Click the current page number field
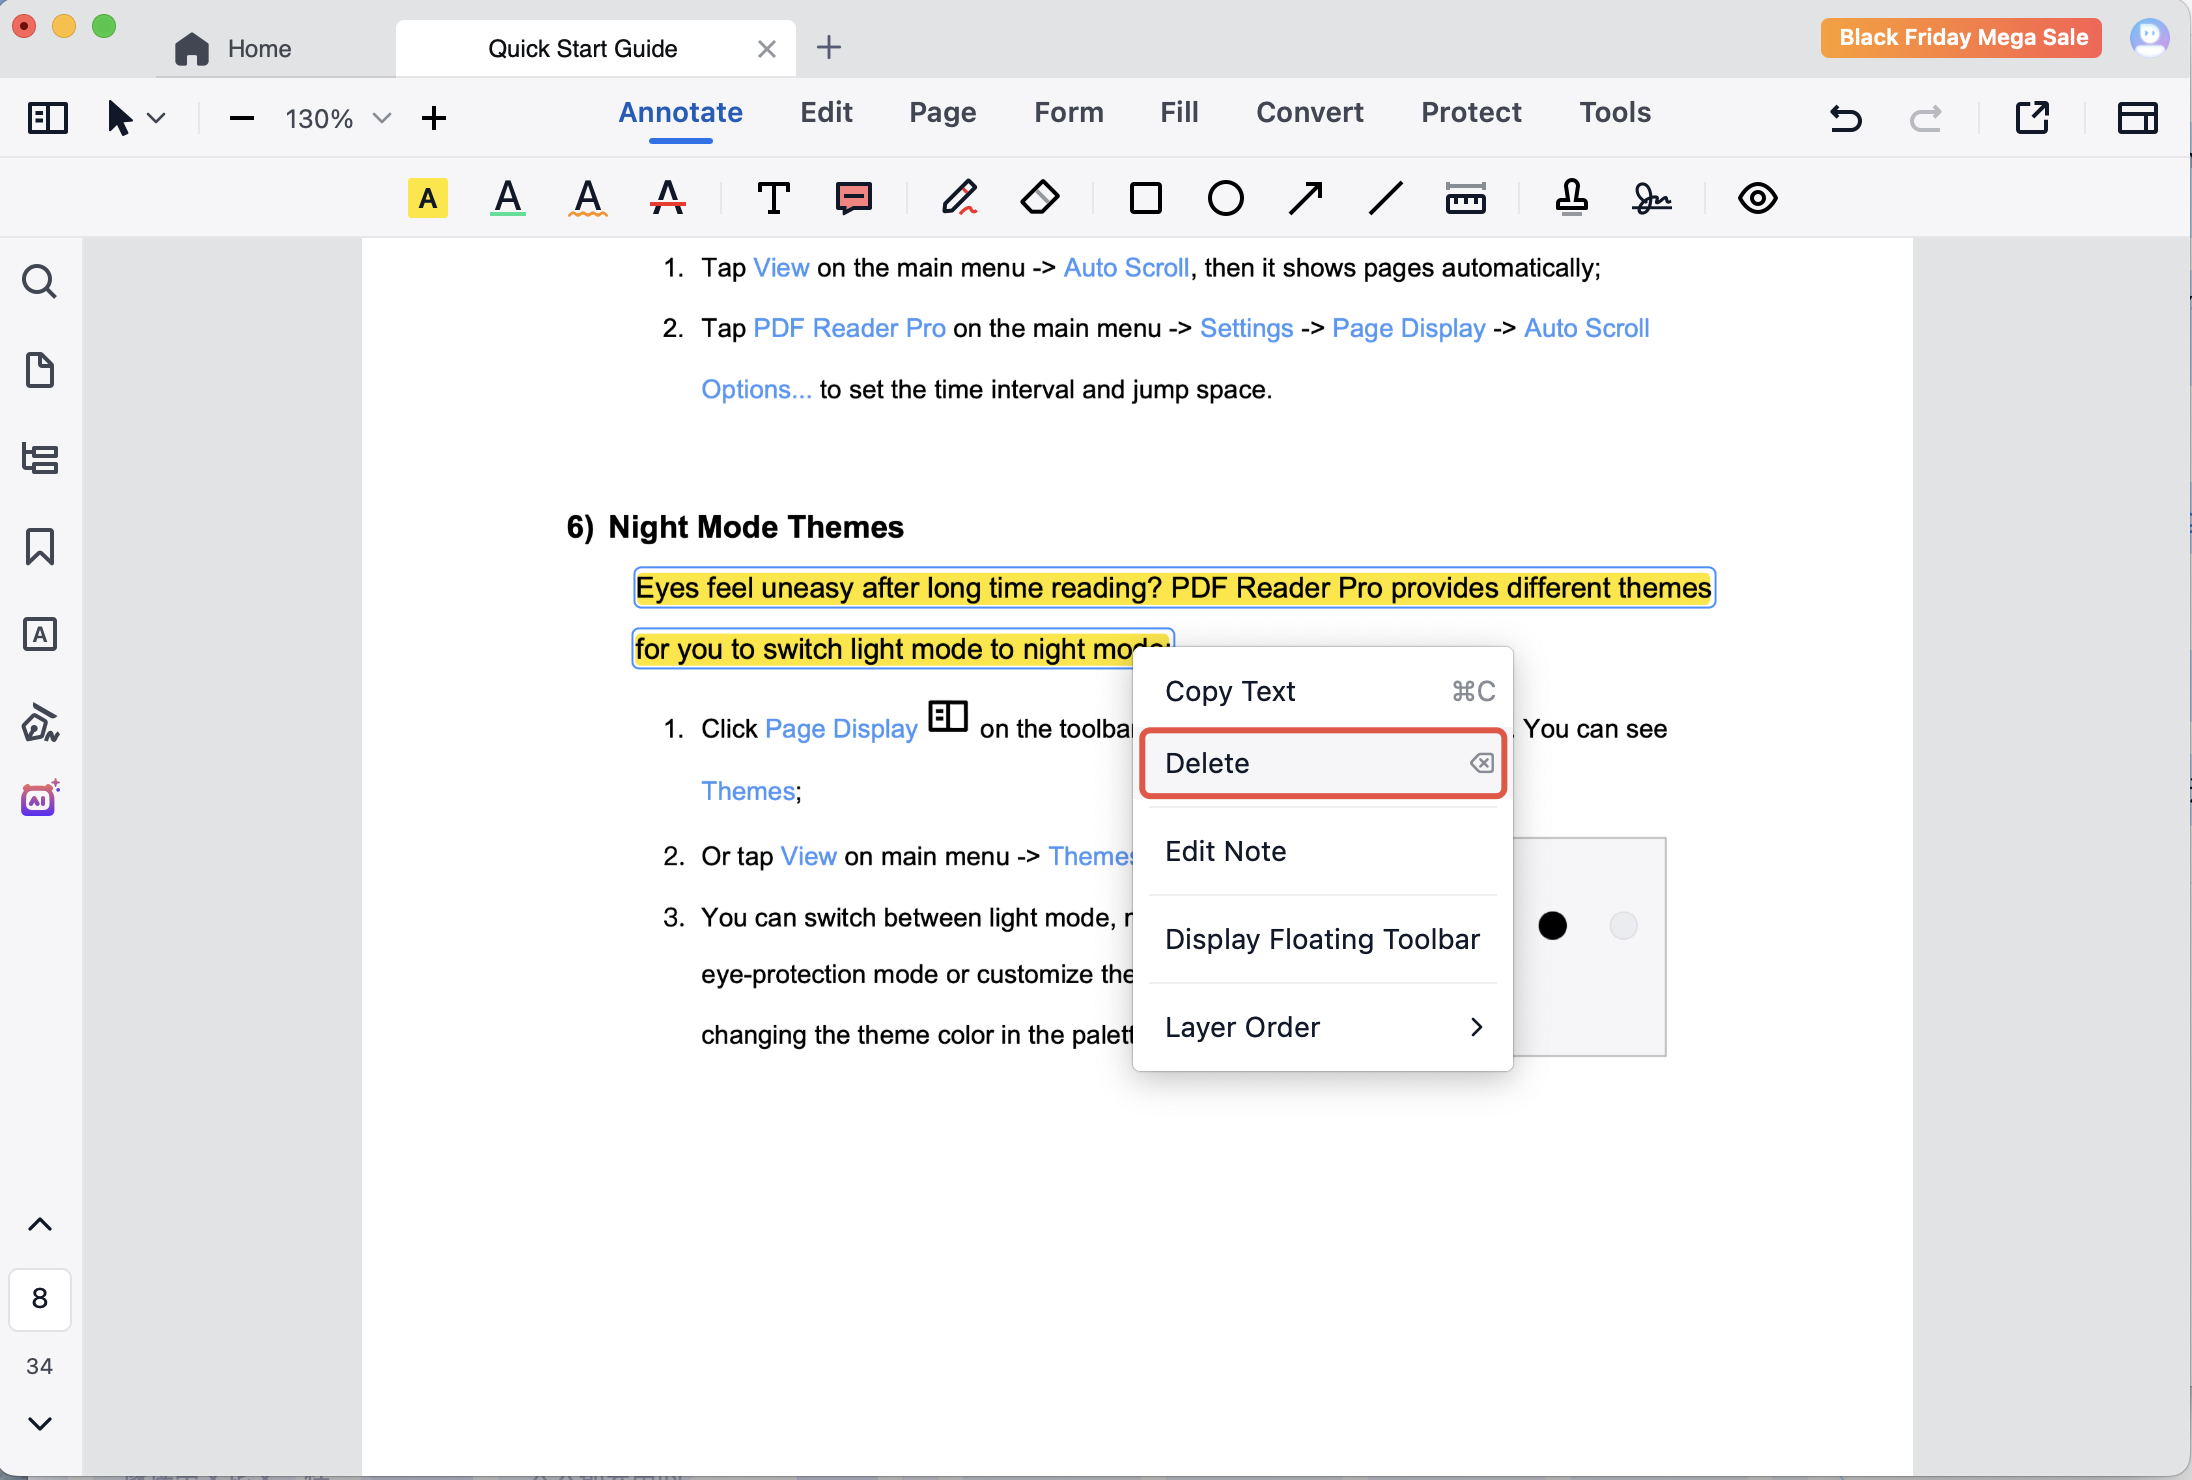This screenshot has width=2192, height=1480. (40, 1298)
